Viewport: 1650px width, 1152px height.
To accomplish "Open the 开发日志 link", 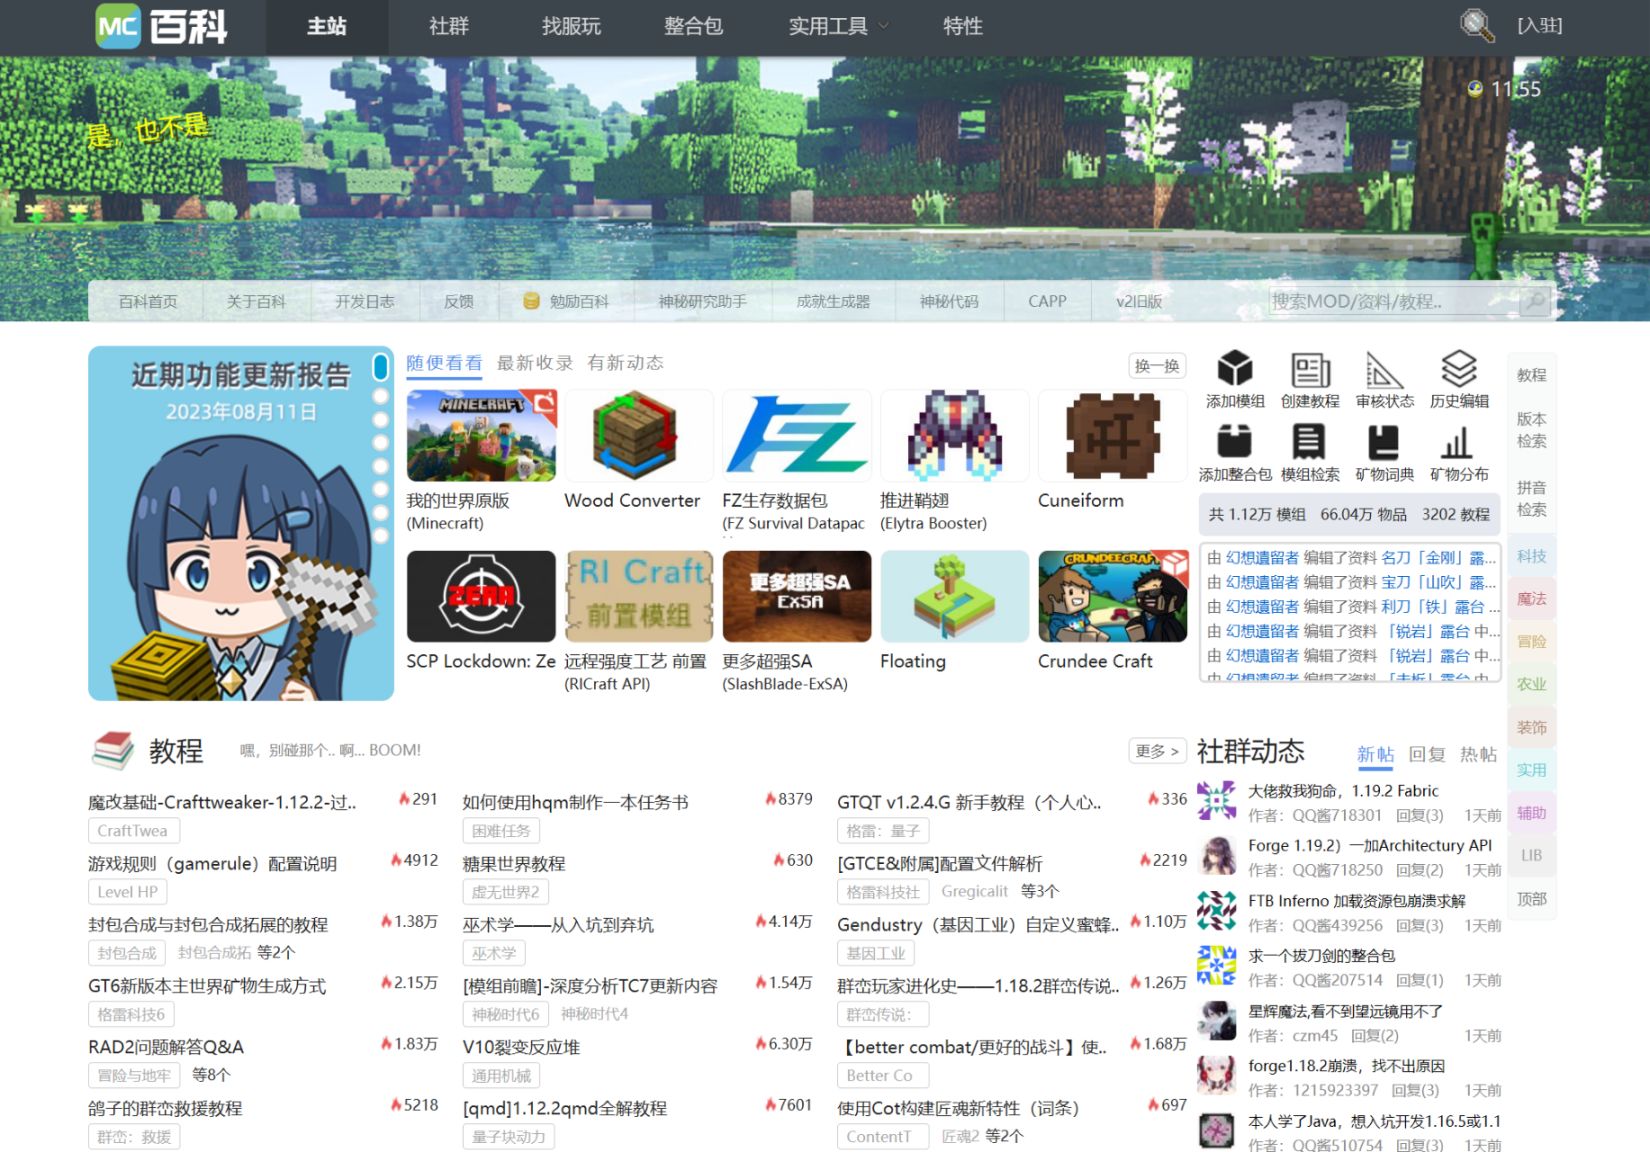I will click(364, 301).
